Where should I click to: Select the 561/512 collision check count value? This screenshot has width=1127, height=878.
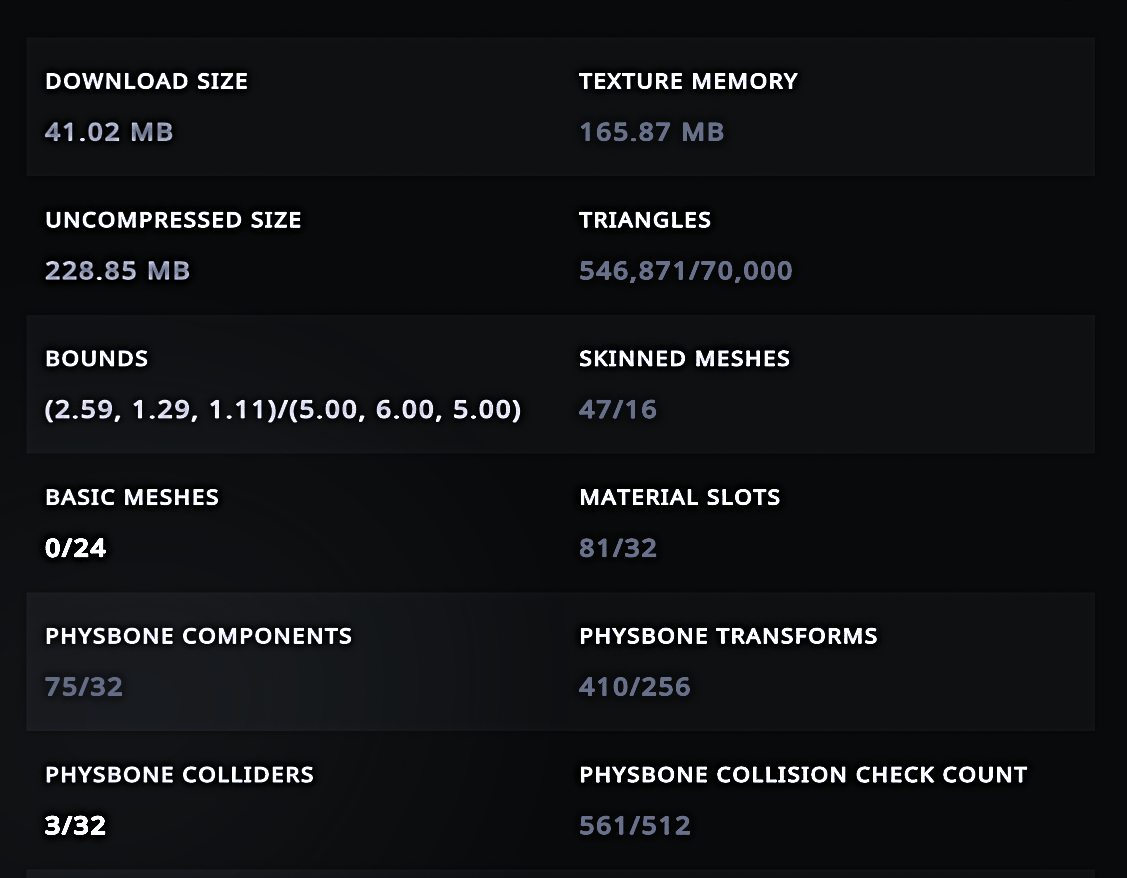(634, 826)
